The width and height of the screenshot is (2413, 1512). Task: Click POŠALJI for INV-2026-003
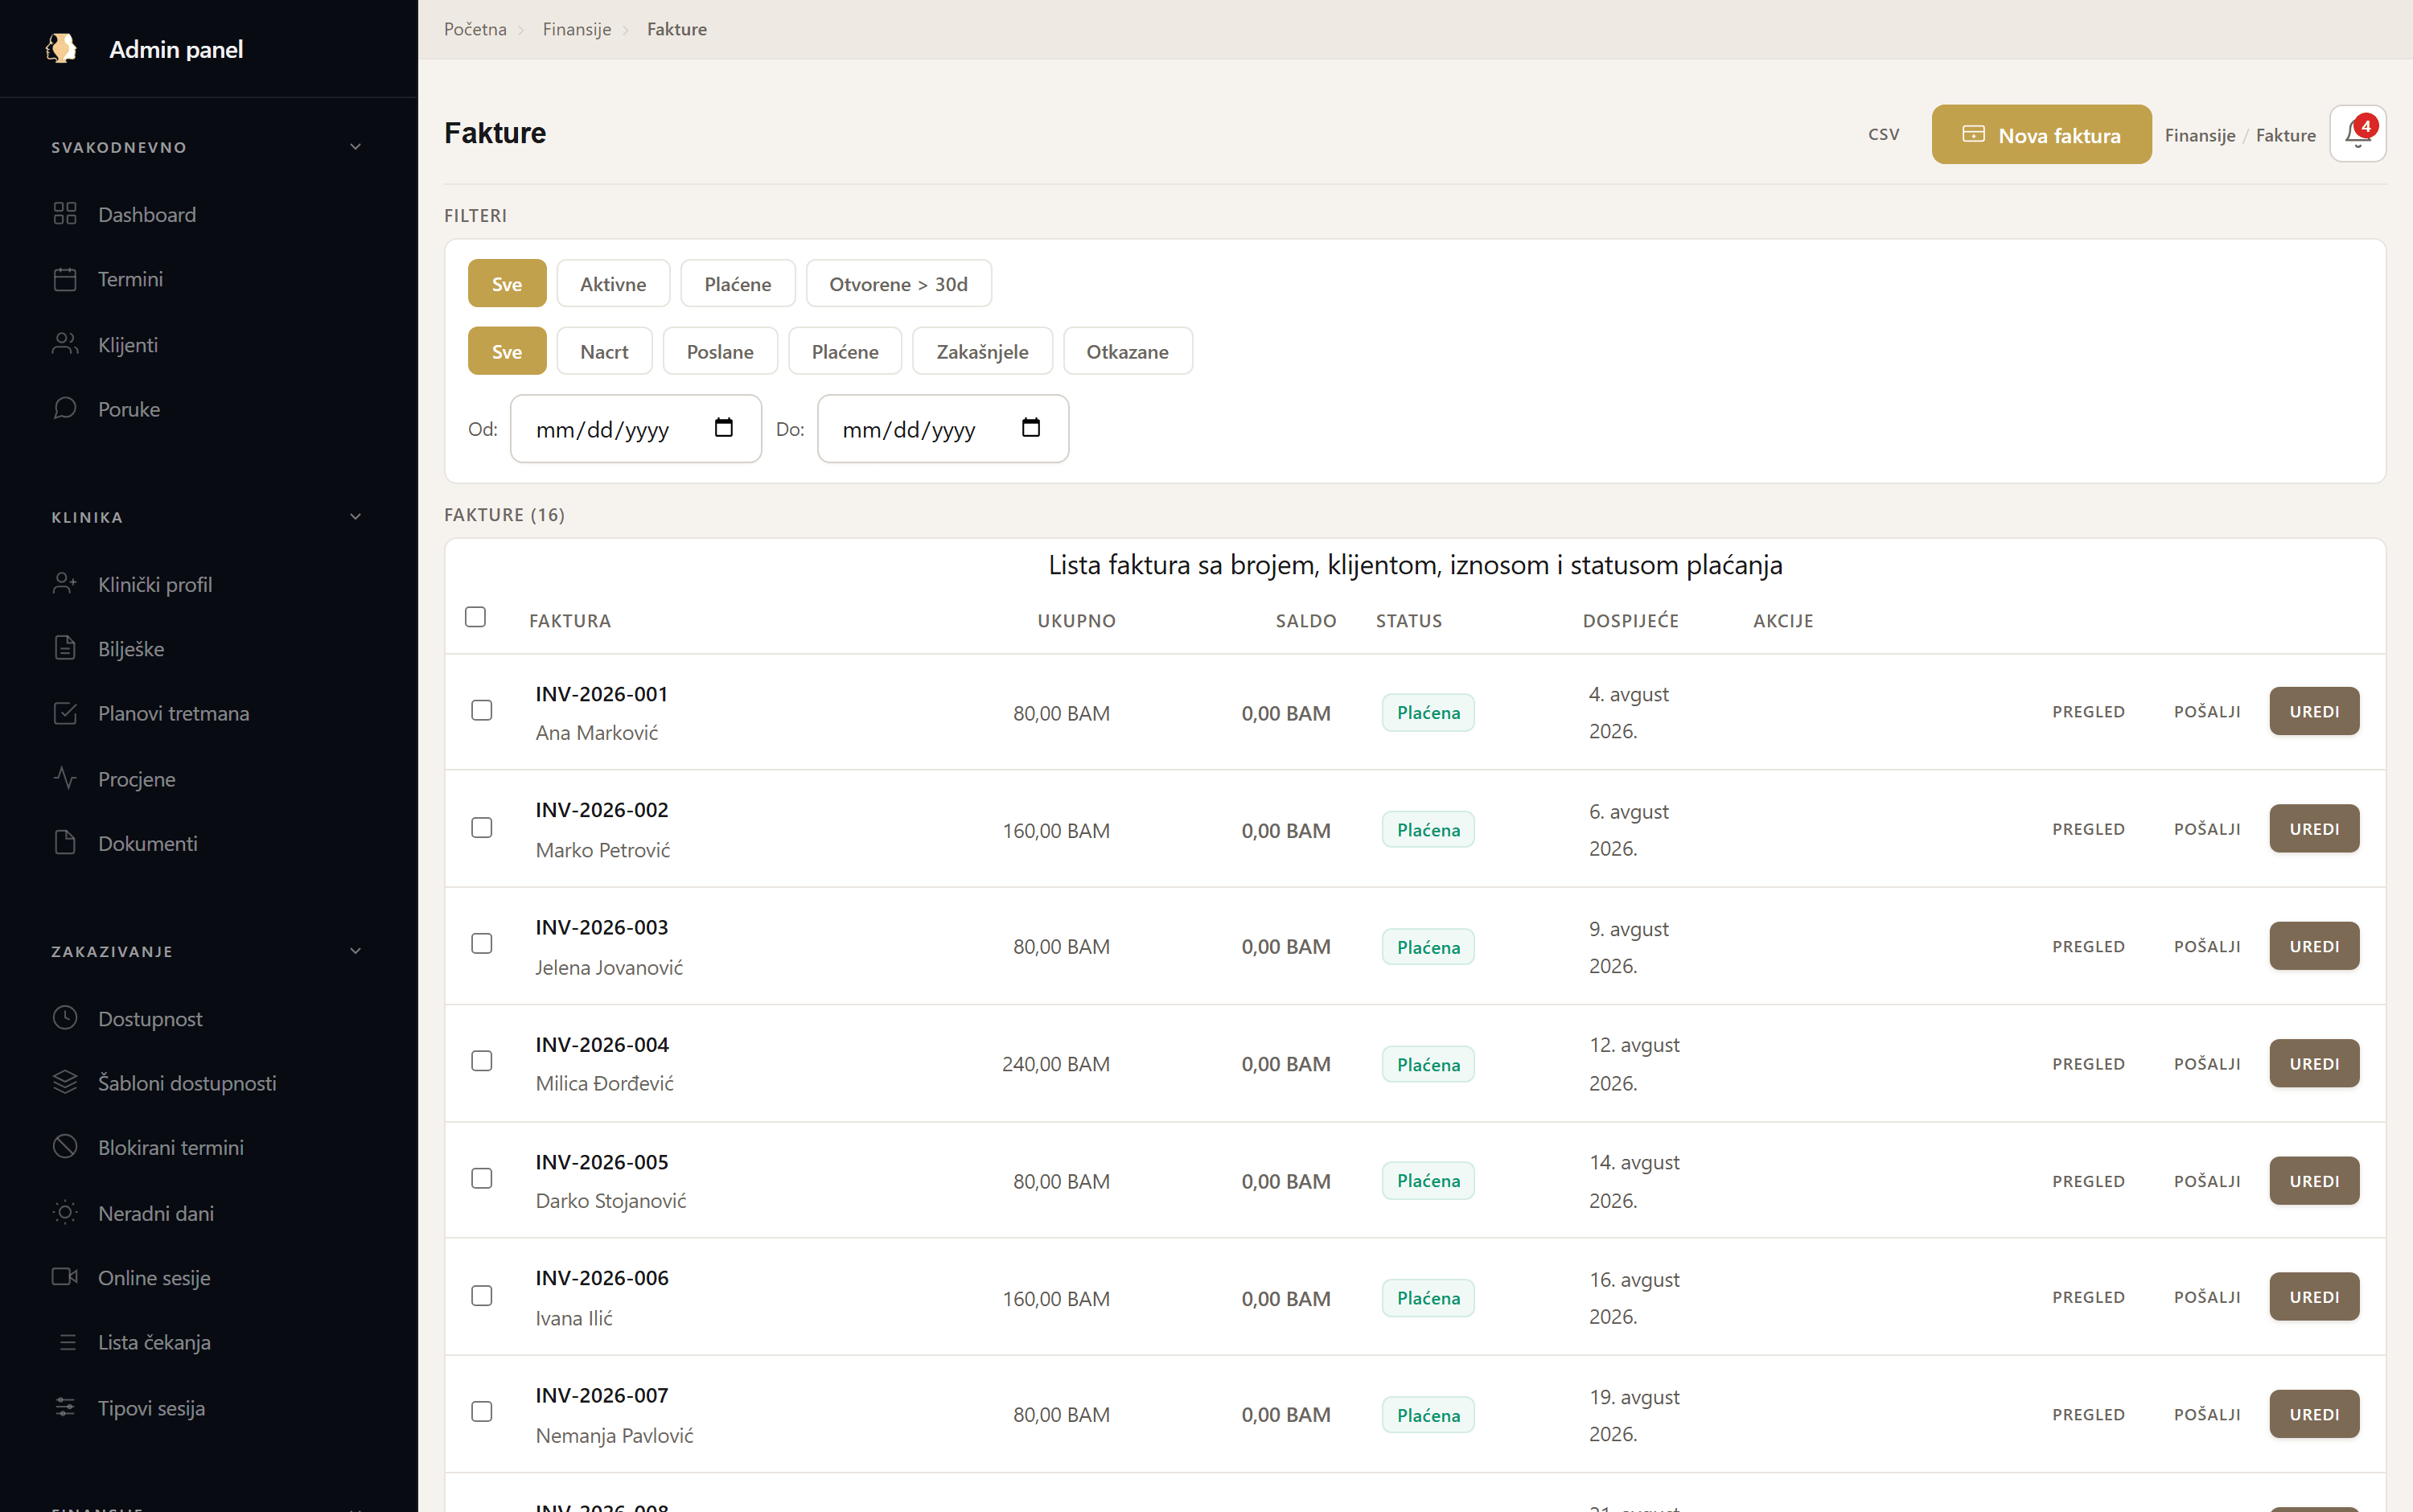2207,946
